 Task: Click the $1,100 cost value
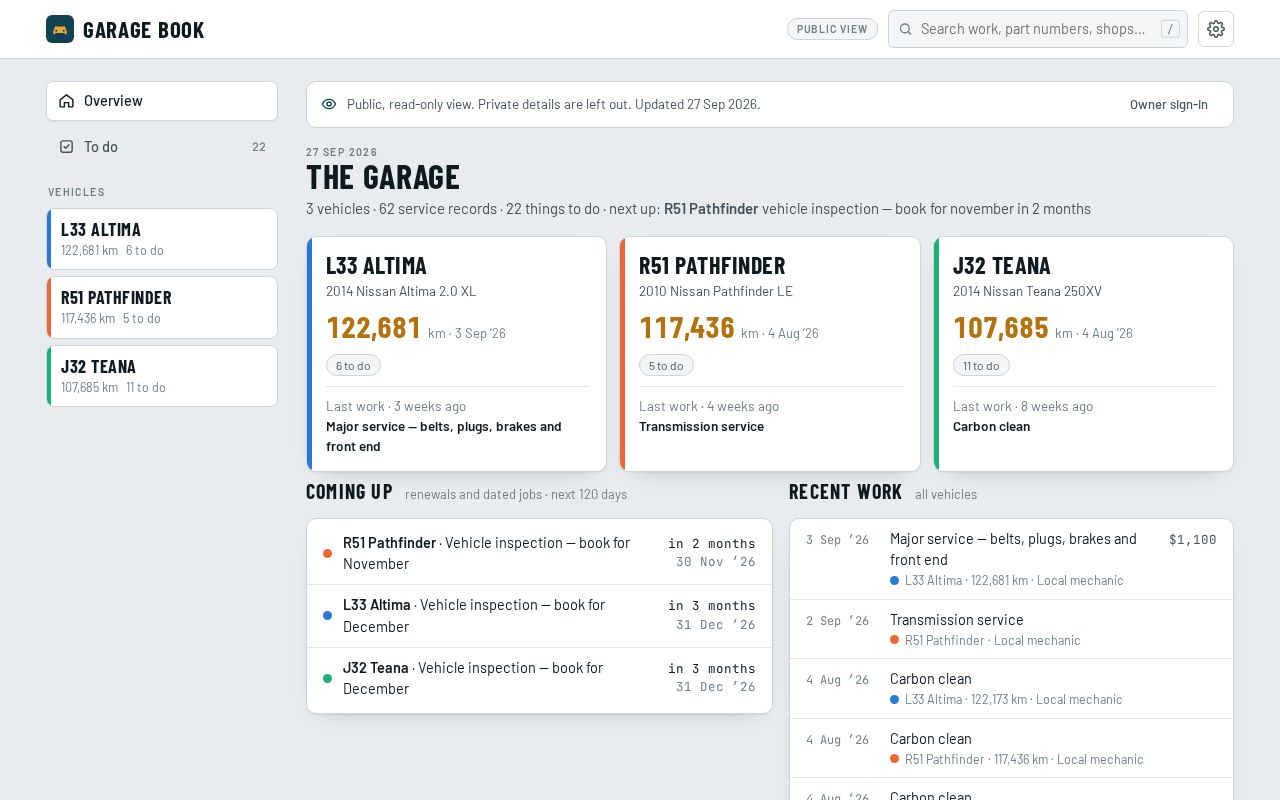click(1193, 539)
